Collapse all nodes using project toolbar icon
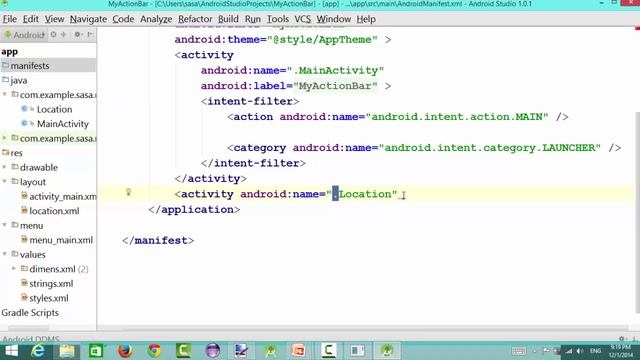640x360 pixels. point(64,35)
